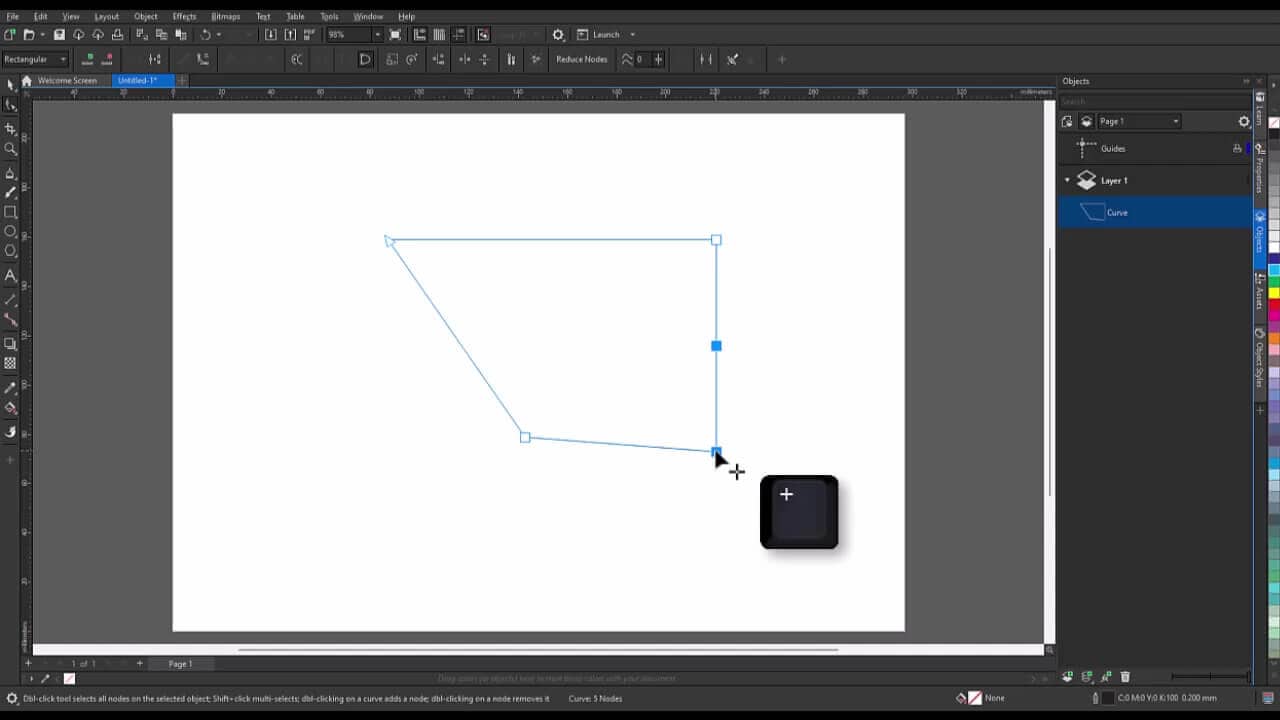Image resolution: width=1280 pixels, height=720 pixels.
Task: Click the selected middle node on right edge
Action: pos(716,346)
